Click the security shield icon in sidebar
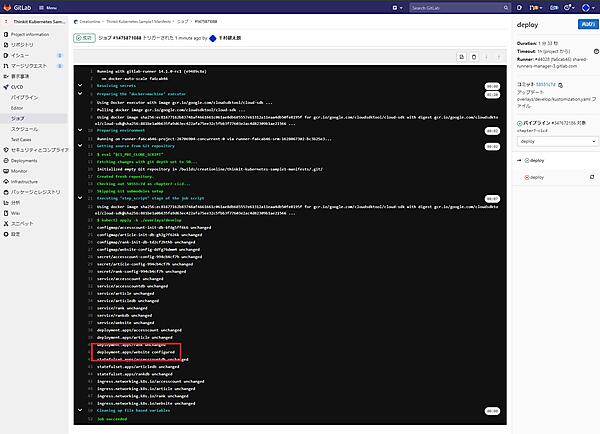 coord(6,150)
